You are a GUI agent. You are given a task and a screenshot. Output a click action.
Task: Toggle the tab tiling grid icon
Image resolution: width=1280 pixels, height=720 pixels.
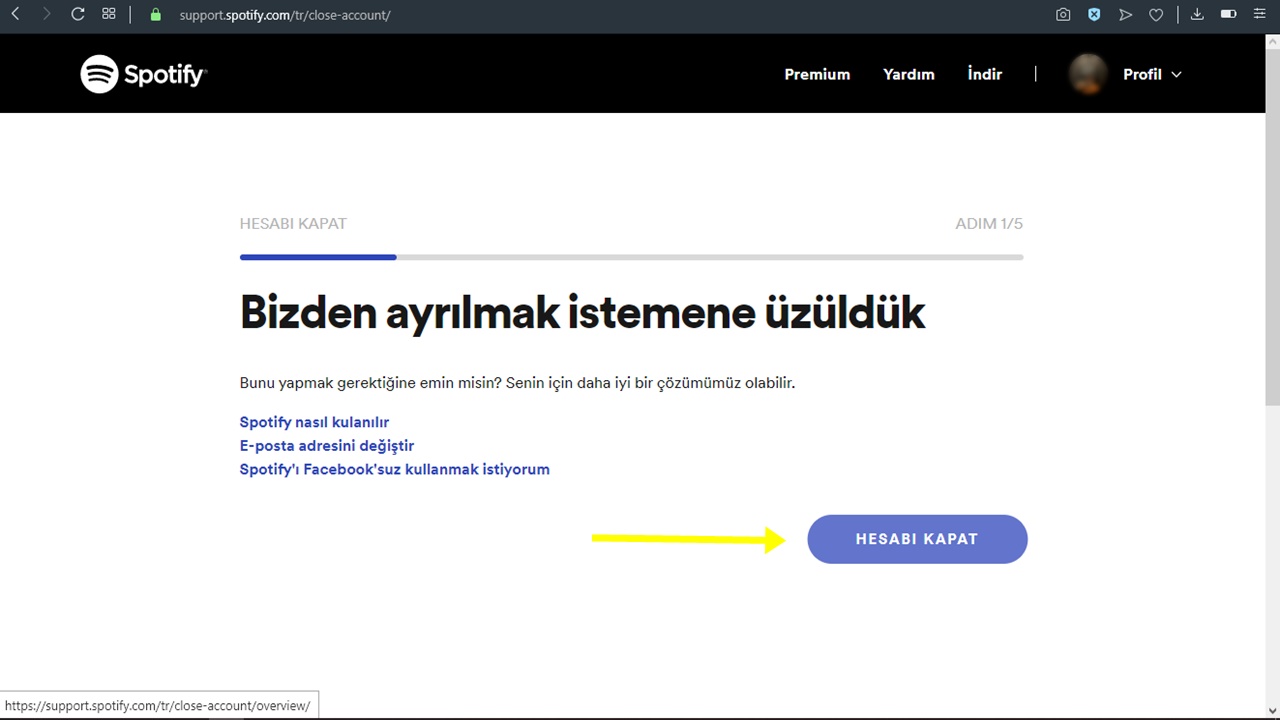coord(109,14)
